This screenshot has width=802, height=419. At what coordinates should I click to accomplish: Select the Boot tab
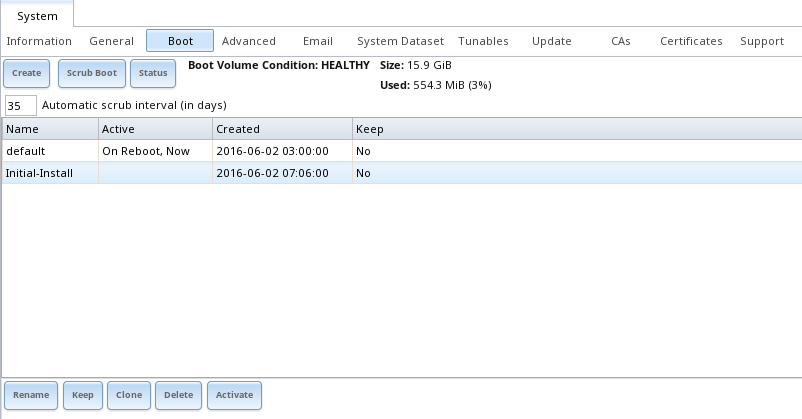[180, 41]
